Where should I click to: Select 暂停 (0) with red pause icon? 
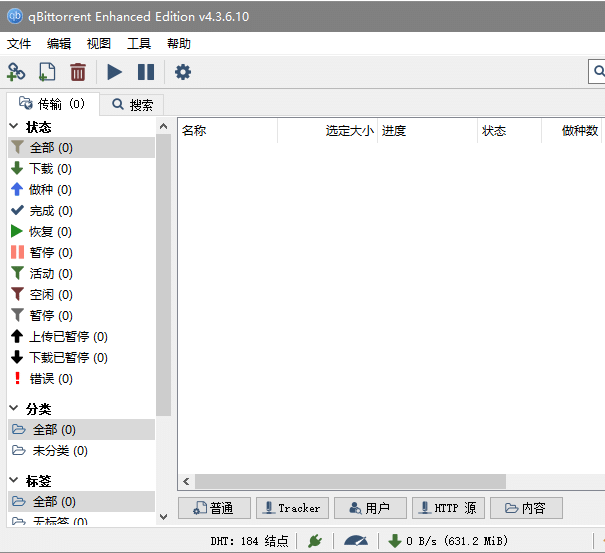(81, 252)
